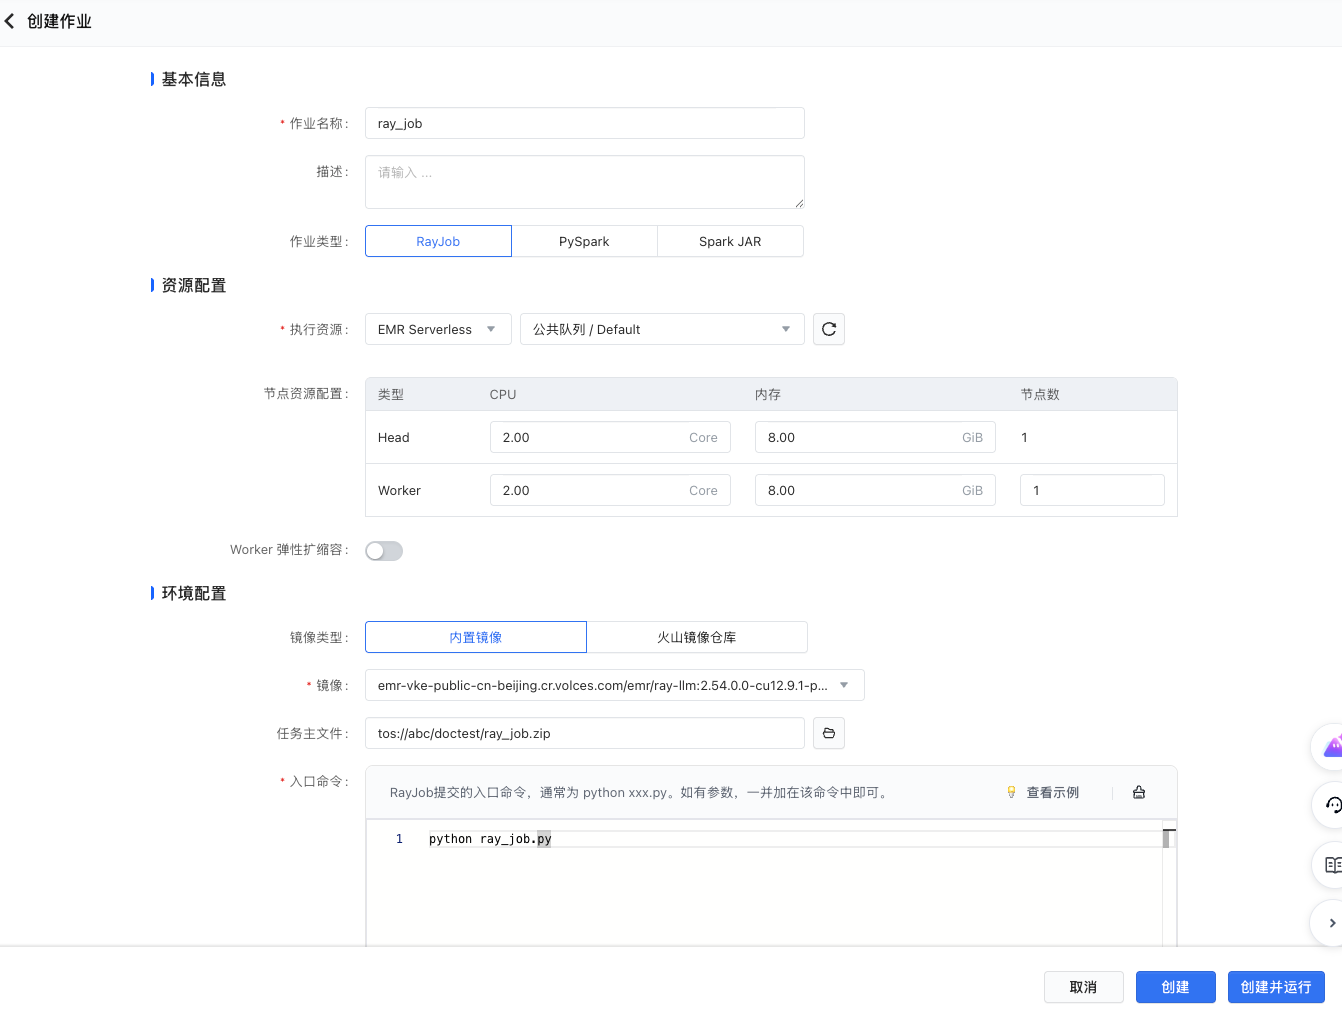This screenshot has height=1017, width=1342.
Task: Click the 基本信息 section heading
Action: coord(194,79)
